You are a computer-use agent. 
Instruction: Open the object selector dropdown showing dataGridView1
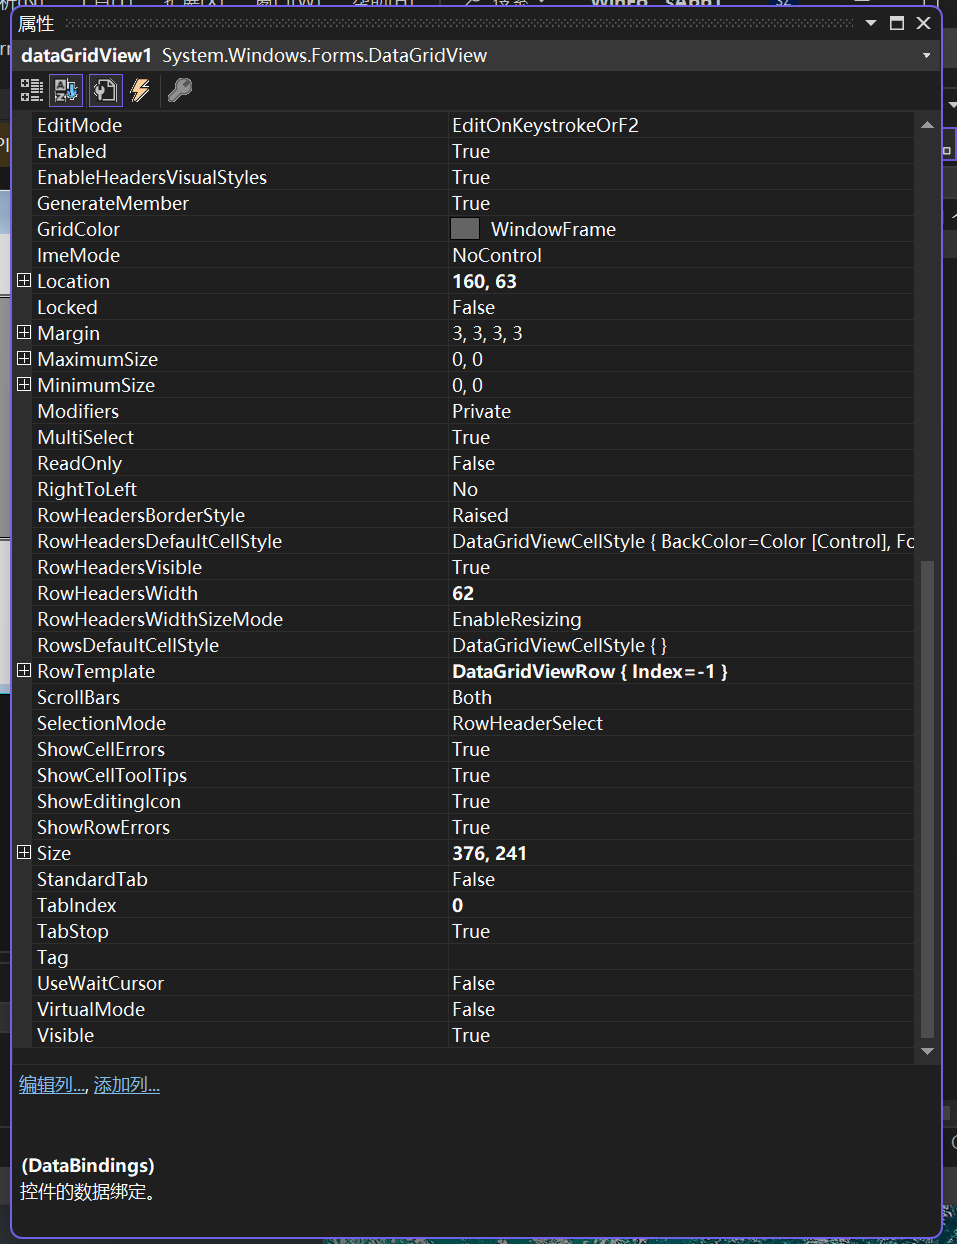tap(925, 56)
